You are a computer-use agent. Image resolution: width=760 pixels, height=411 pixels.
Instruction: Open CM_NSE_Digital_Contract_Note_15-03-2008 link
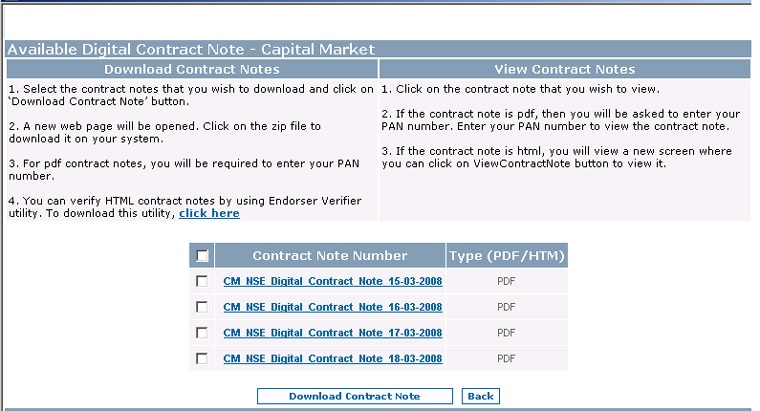point(332,281)
